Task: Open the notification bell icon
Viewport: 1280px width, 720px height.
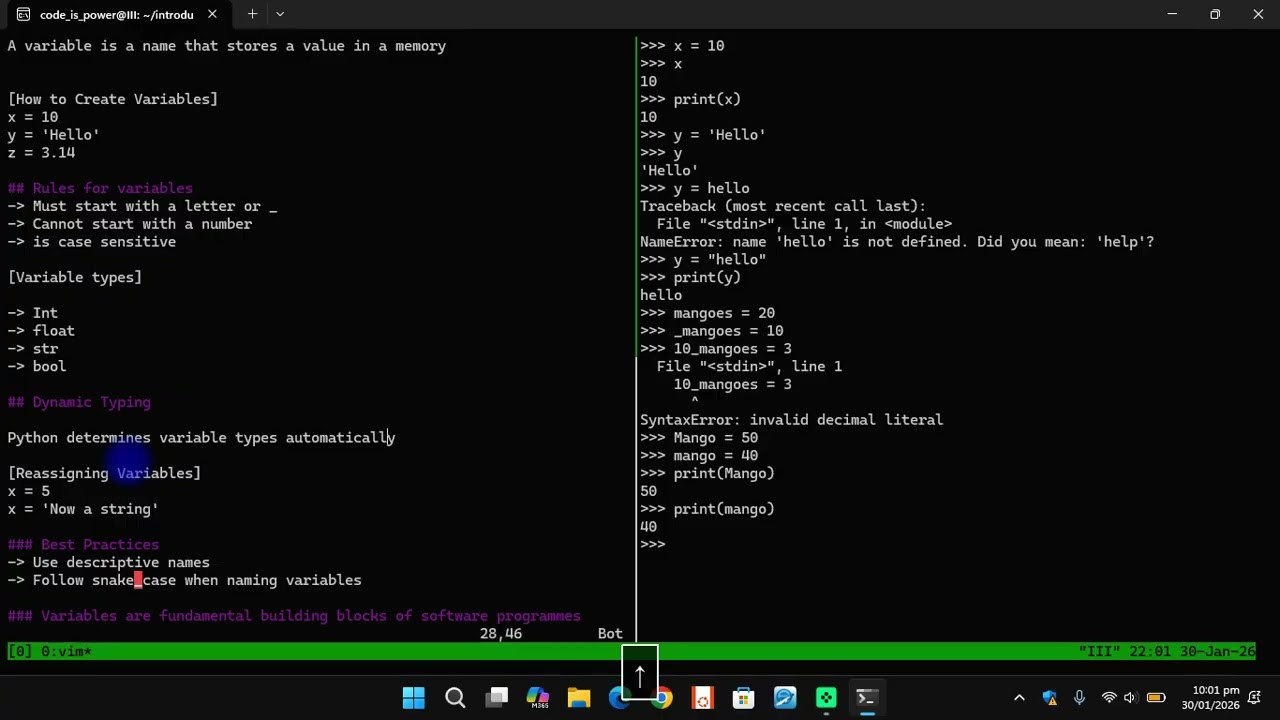Action: (1255, 698)
